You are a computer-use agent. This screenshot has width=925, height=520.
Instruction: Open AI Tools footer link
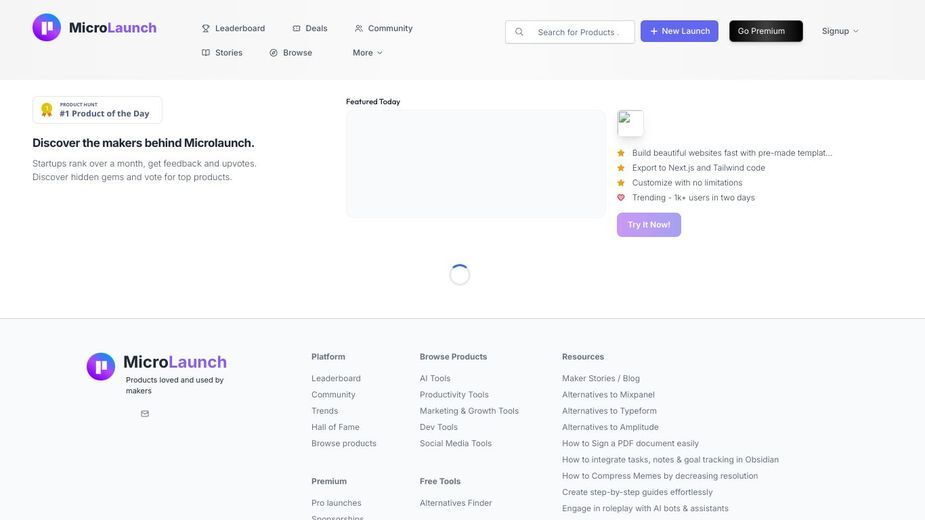(x=435, y=378)
